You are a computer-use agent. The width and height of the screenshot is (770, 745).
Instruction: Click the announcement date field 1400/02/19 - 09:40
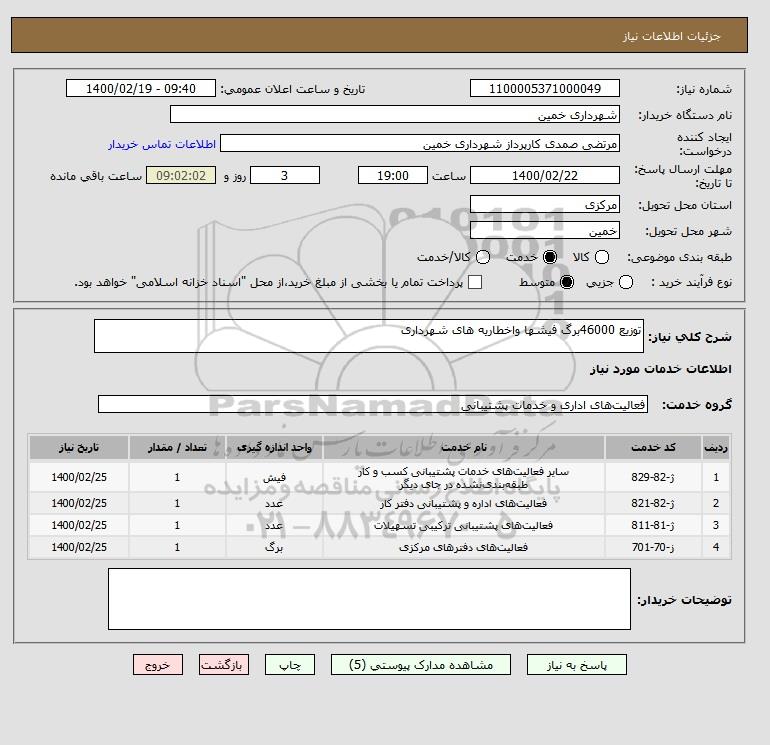(x=140, y=88)
